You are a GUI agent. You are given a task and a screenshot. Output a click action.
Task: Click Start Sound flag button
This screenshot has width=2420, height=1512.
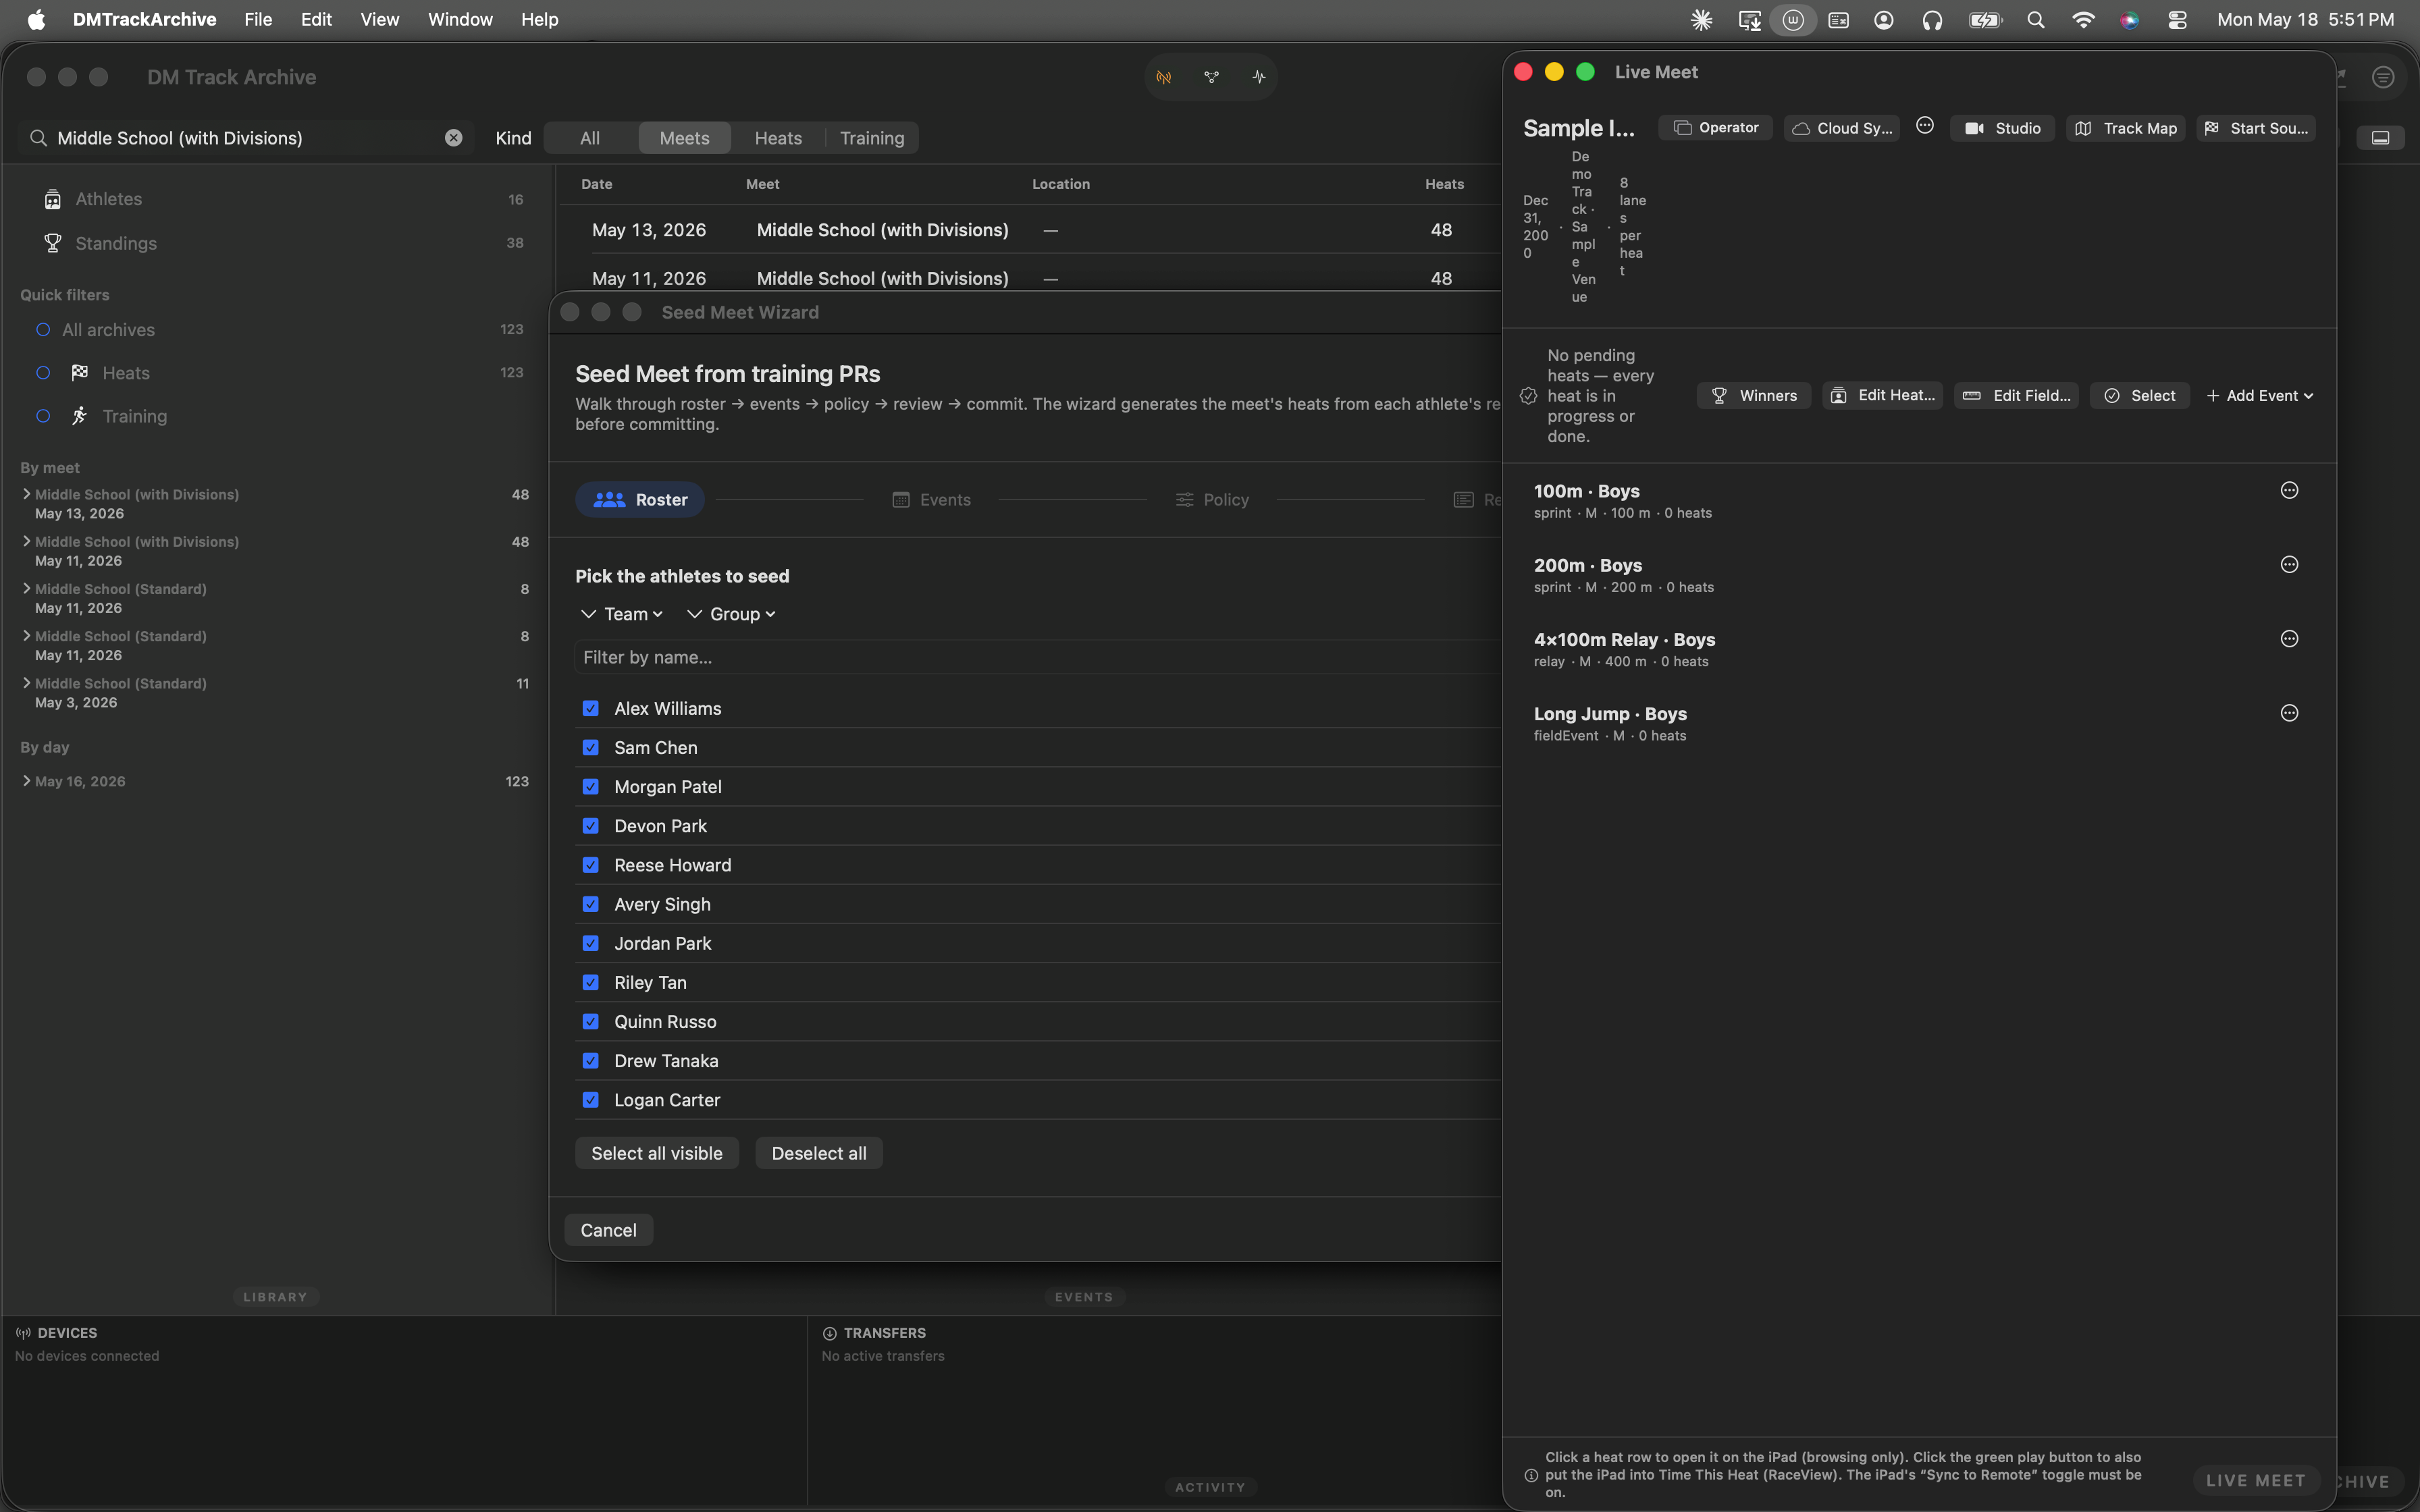(x=2256, y=128)
